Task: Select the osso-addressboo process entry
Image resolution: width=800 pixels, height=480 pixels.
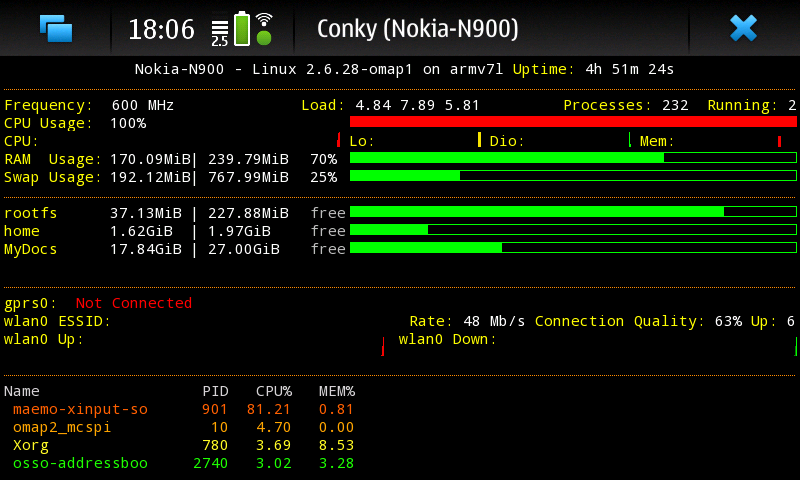Action: 180,463
